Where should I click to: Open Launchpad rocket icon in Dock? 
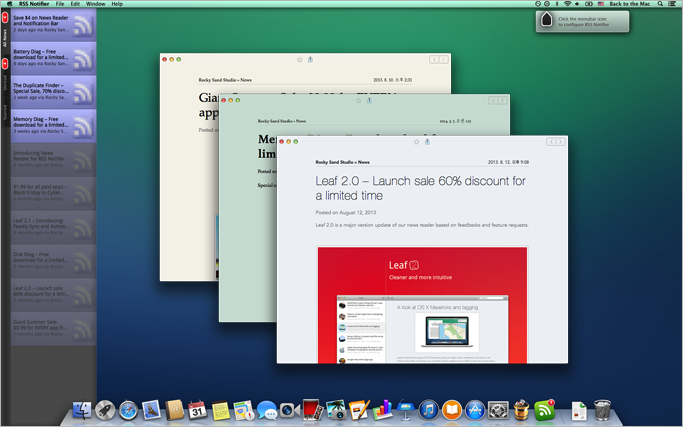[105, 410]
